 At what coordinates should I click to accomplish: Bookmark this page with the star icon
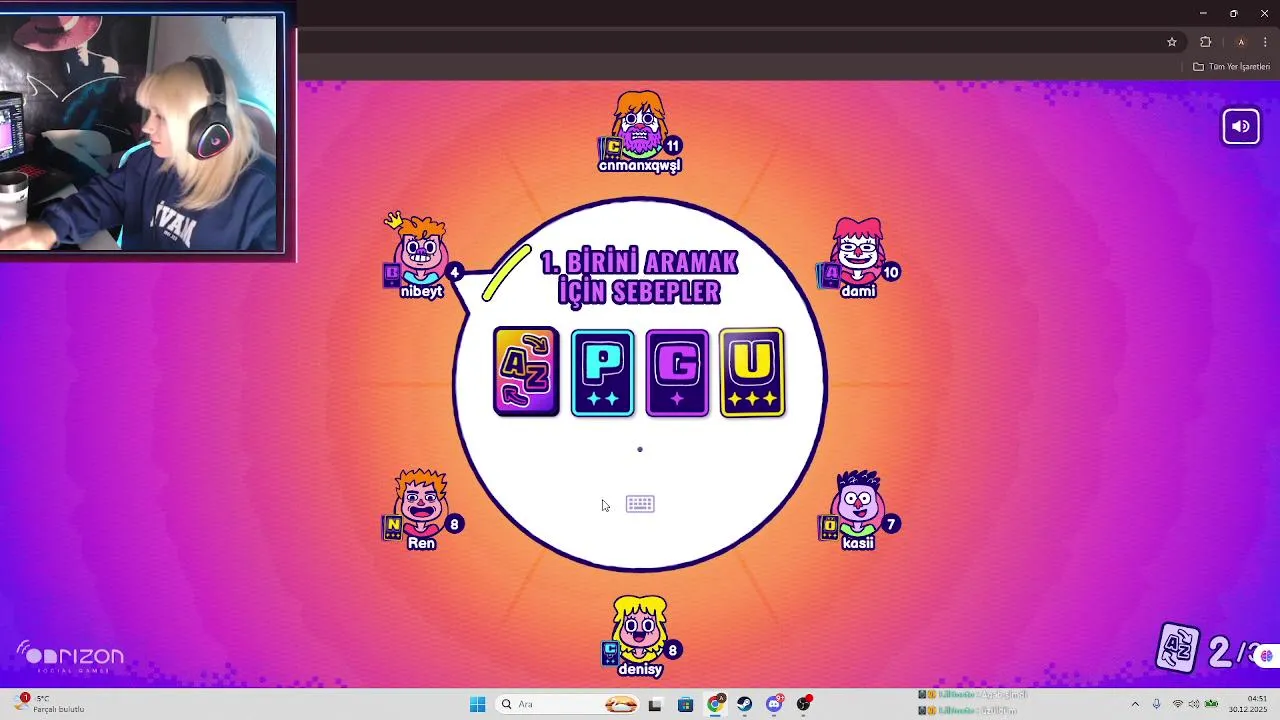pos(1172,42)
